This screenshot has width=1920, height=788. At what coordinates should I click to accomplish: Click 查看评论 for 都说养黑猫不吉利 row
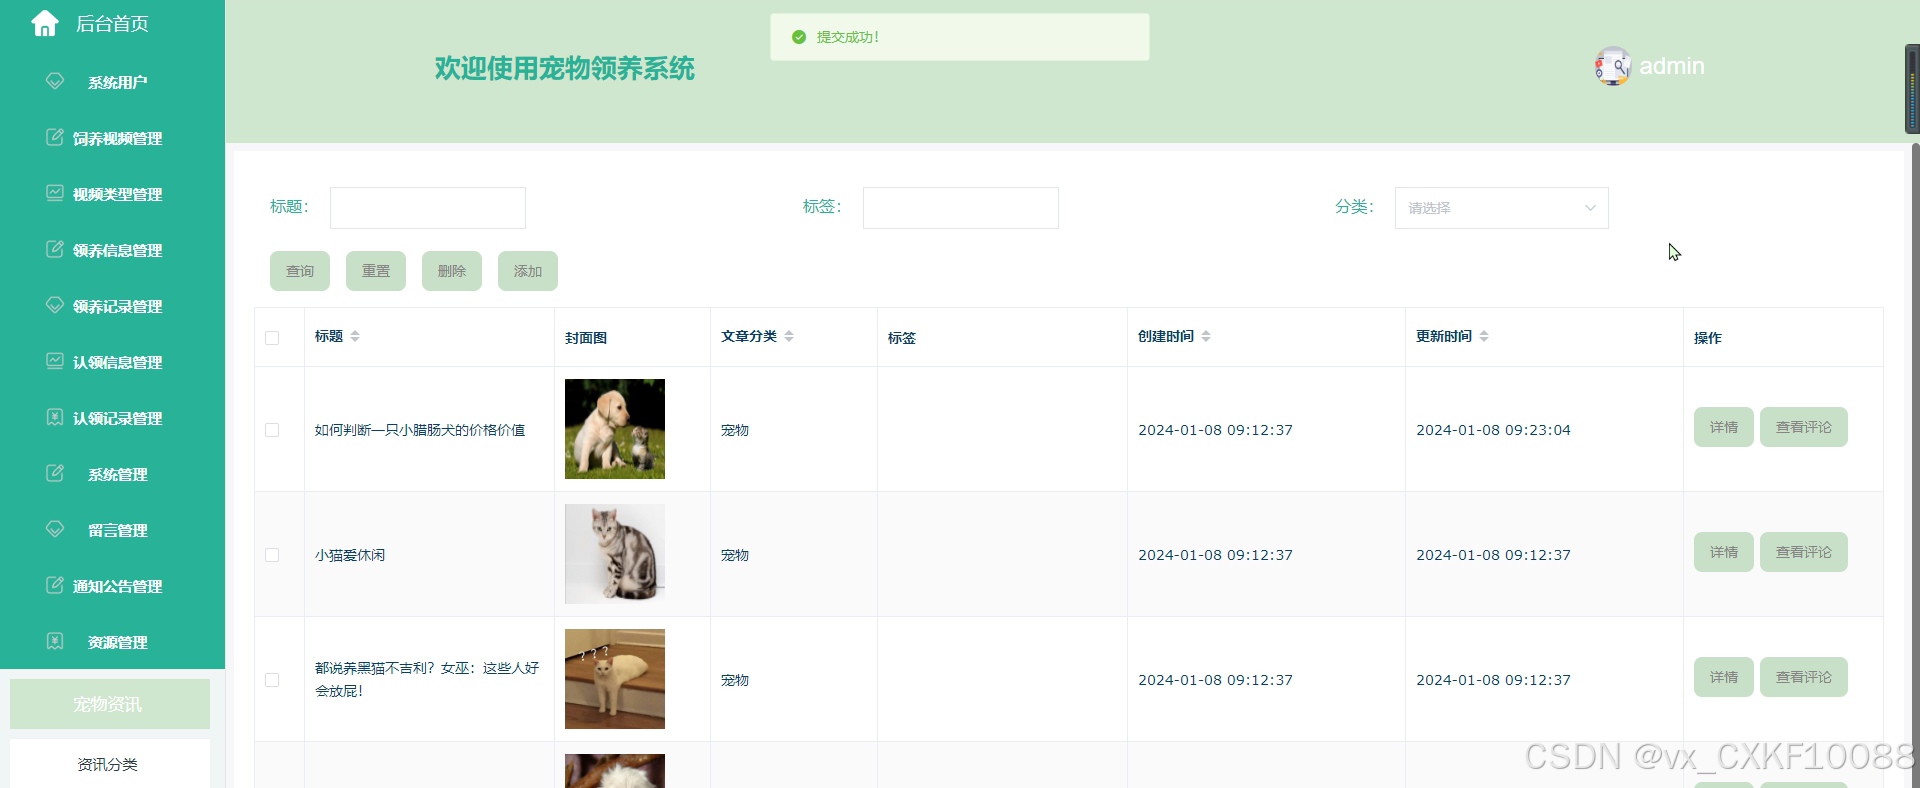pos(1803,677)
